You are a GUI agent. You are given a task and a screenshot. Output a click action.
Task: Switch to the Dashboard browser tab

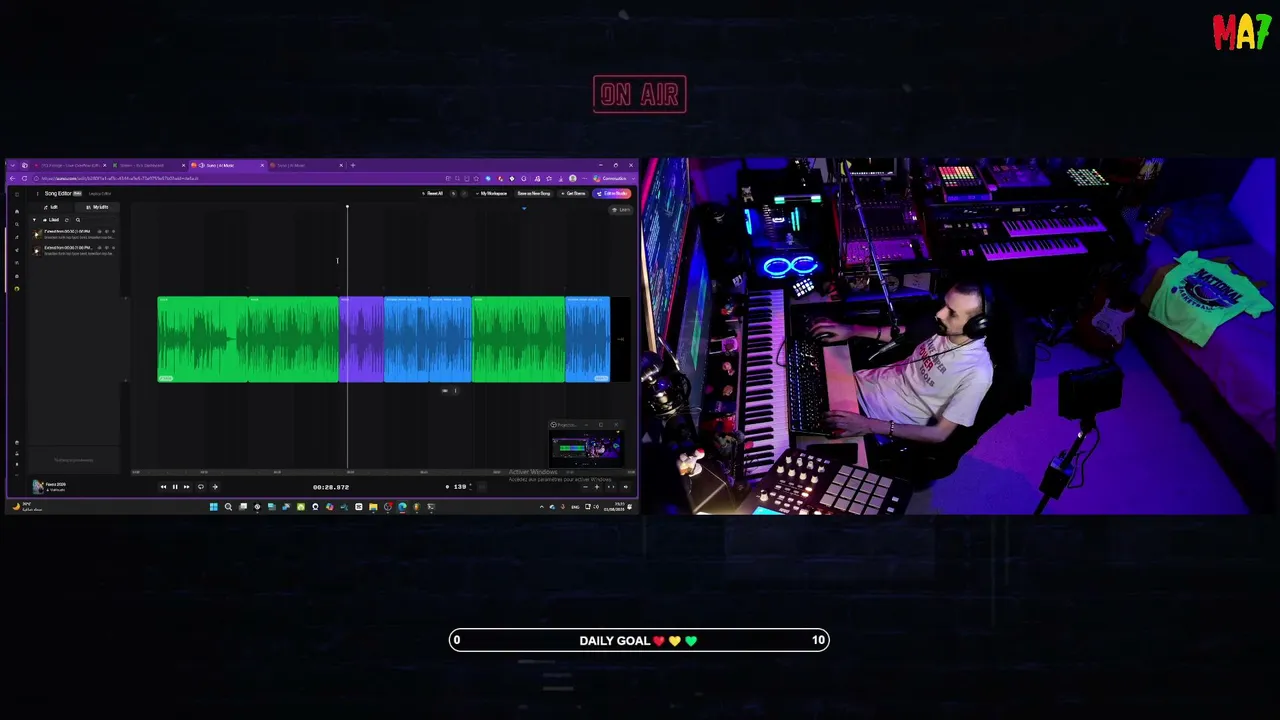tap(147, 165)
